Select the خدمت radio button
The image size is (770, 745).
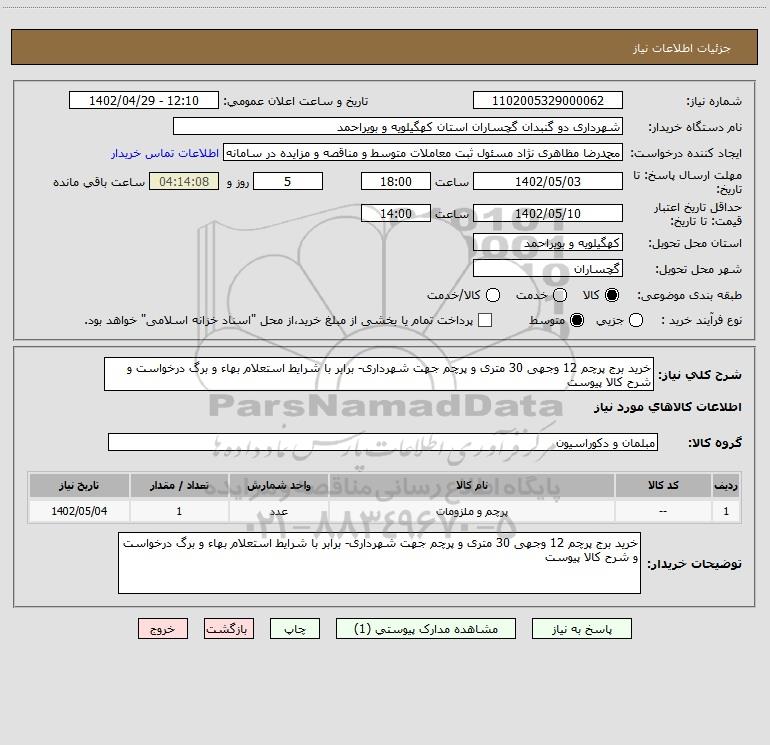(x=560, y=295)
